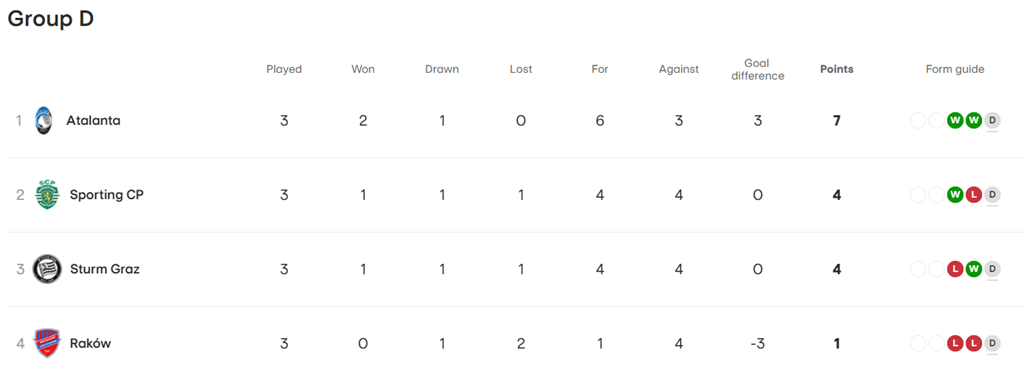Click Sturm Graz's green win form badge

(974, 269)
